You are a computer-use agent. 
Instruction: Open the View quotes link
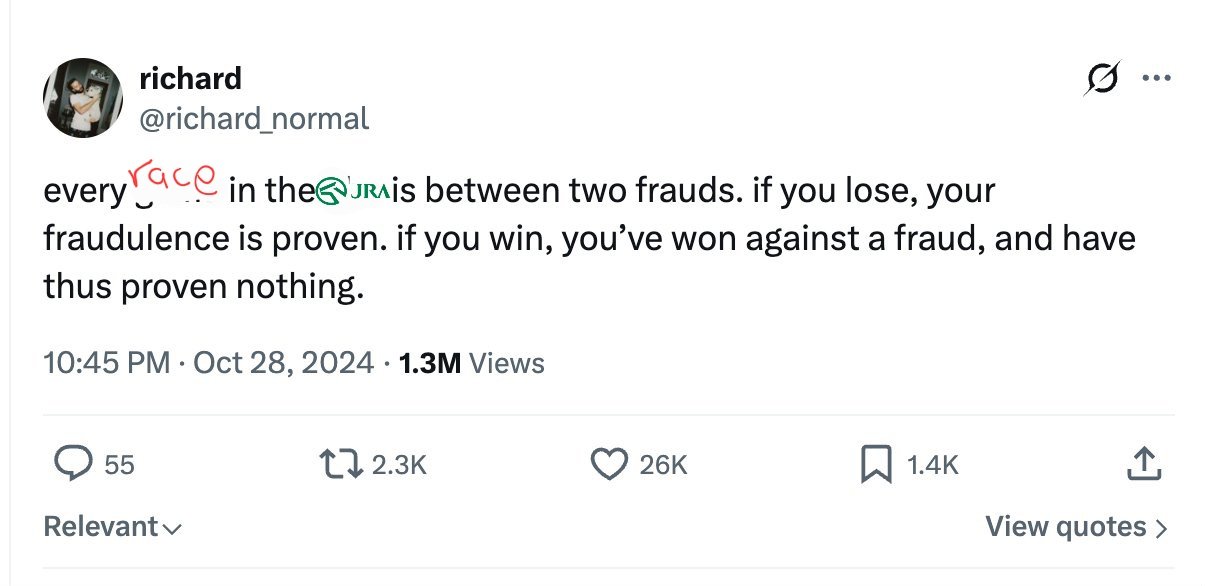(1076, 527)
